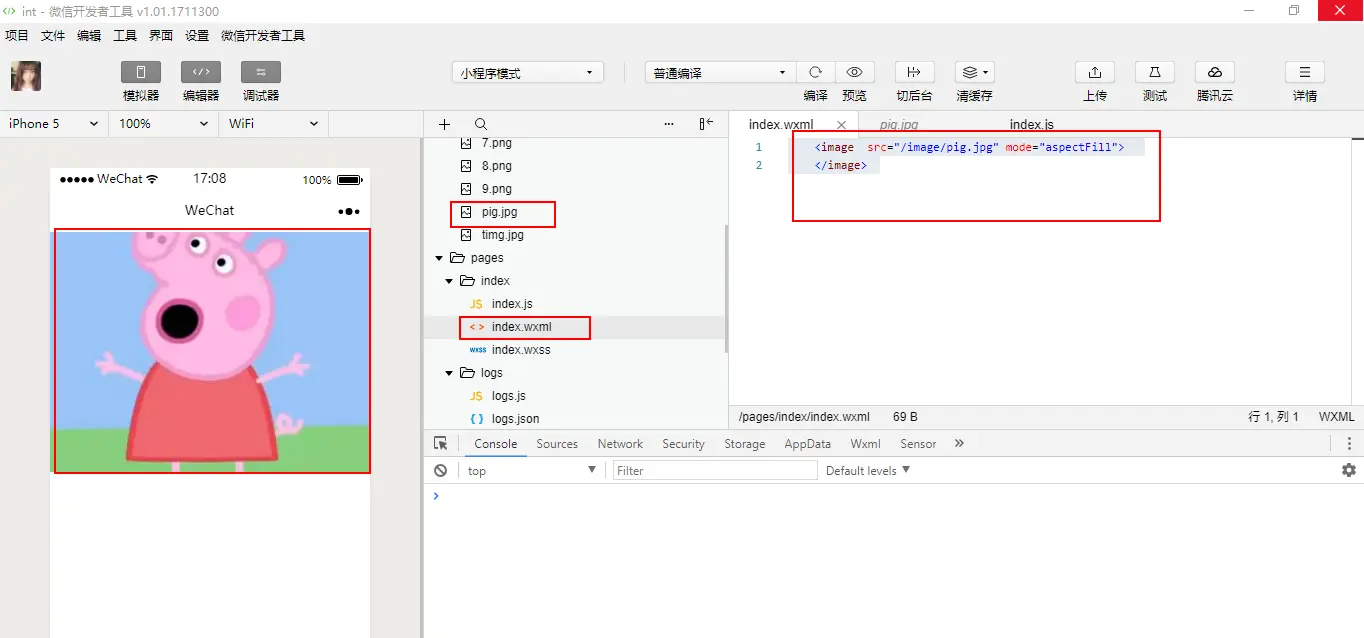Toggle the editor panel button
This screenshot has width=1364, height=638.
coord(201,72)
